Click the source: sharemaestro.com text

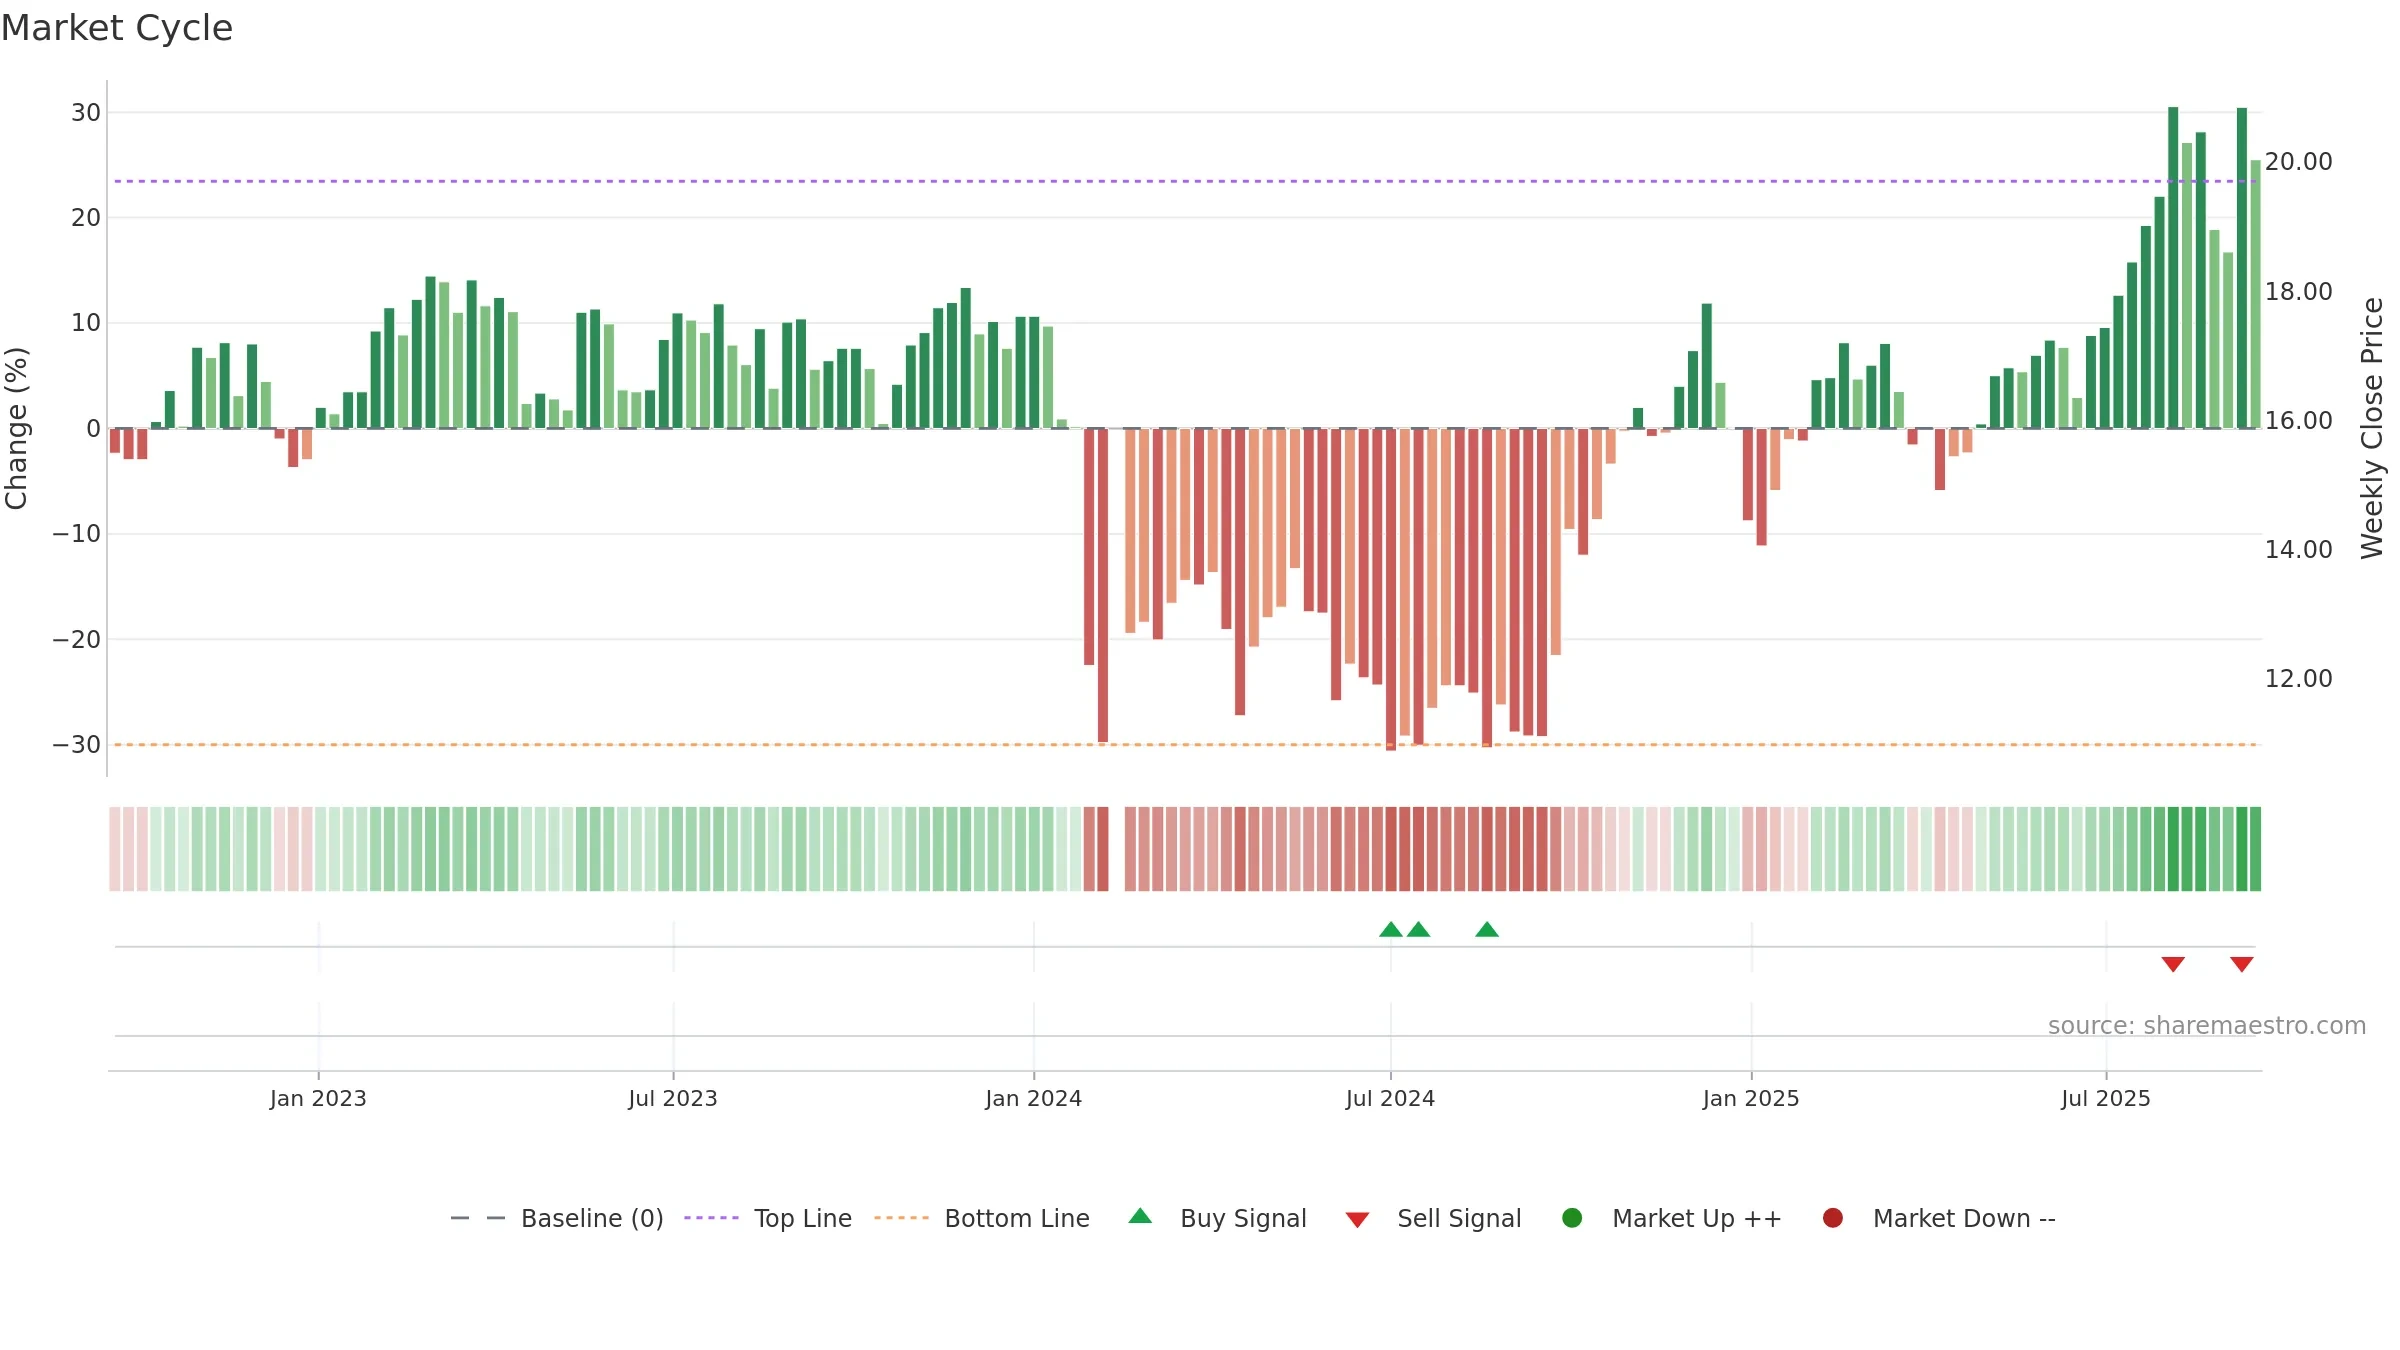2207,1025
